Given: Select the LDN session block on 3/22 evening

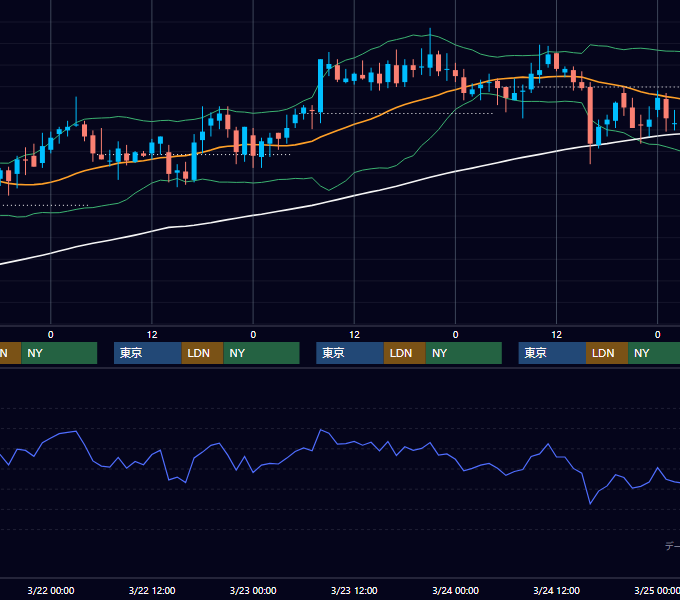Looking at the screenshot, I should click(x=203, y=353).
